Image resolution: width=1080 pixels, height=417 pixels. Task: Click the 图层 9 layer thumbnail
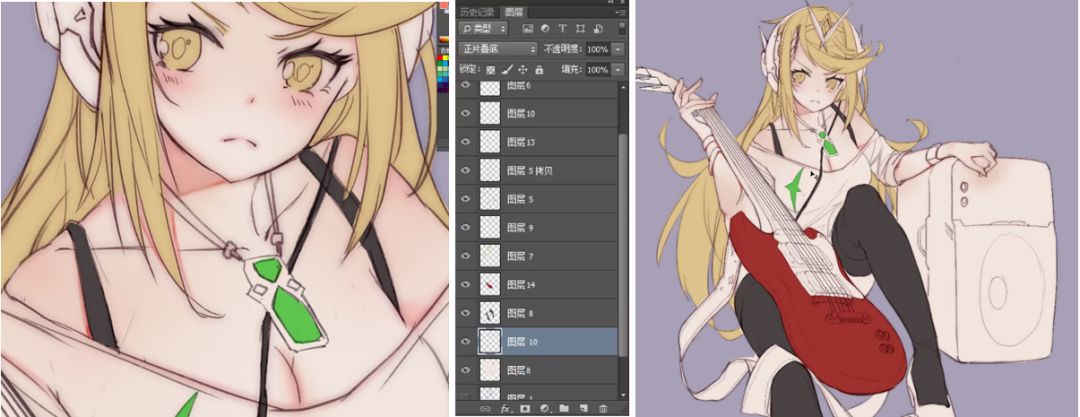(490, 227)
